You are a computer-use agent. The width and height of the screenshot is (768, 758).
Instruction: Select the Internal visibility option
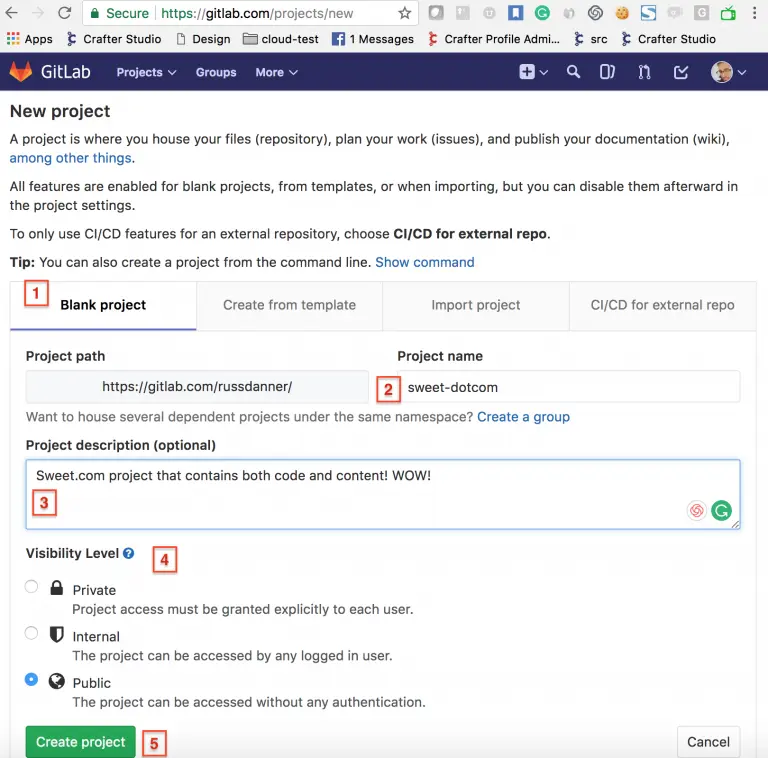[x=32, y=633]
